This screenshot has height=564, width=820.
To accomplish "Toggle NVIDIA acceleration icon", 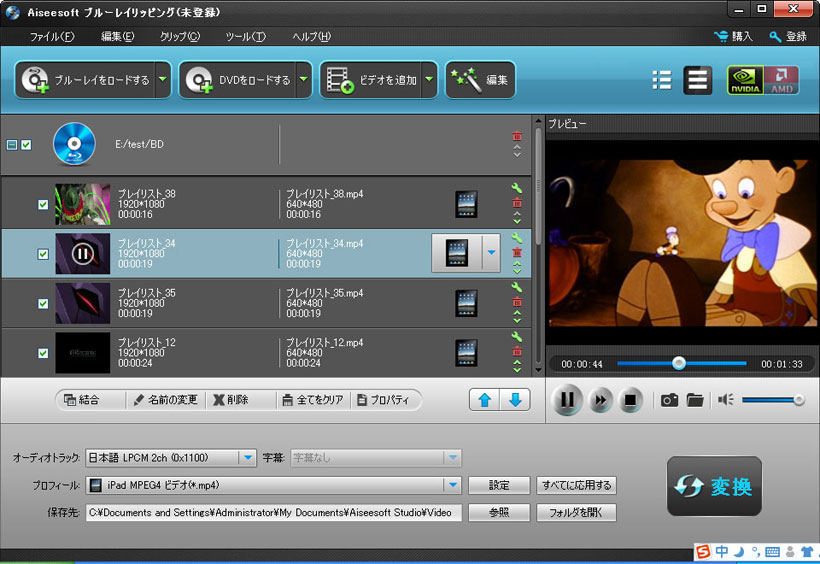I will [745, 80].
